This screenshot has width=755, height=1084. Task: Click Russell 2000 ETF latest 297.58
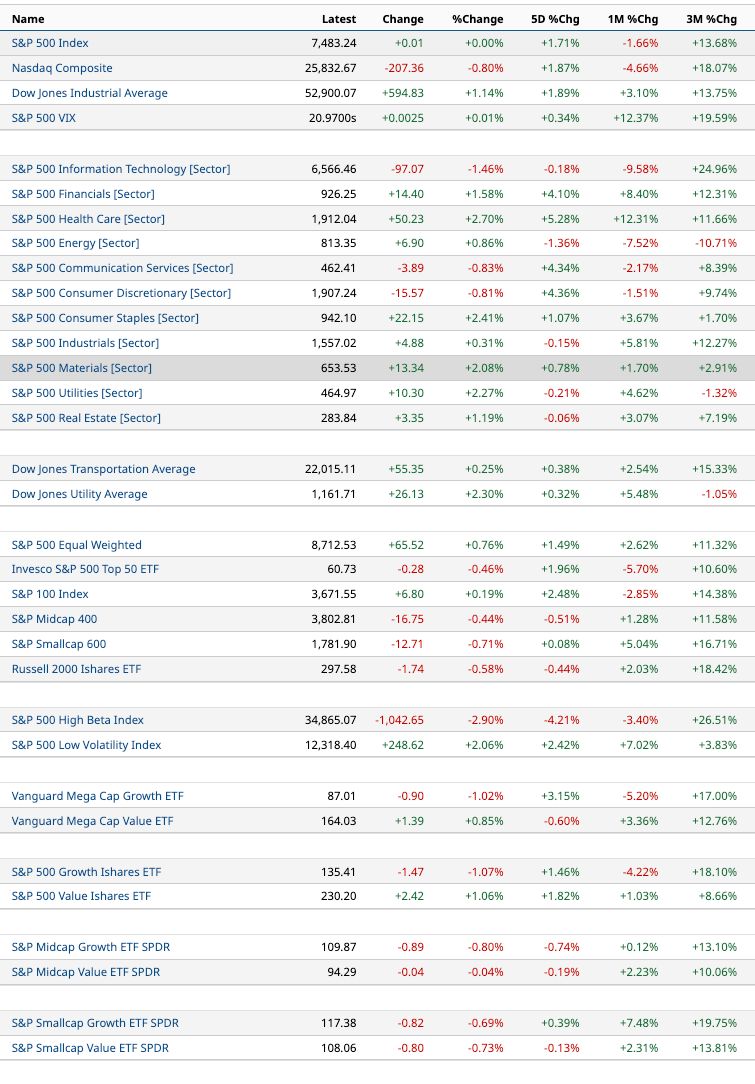click(339, 669)
